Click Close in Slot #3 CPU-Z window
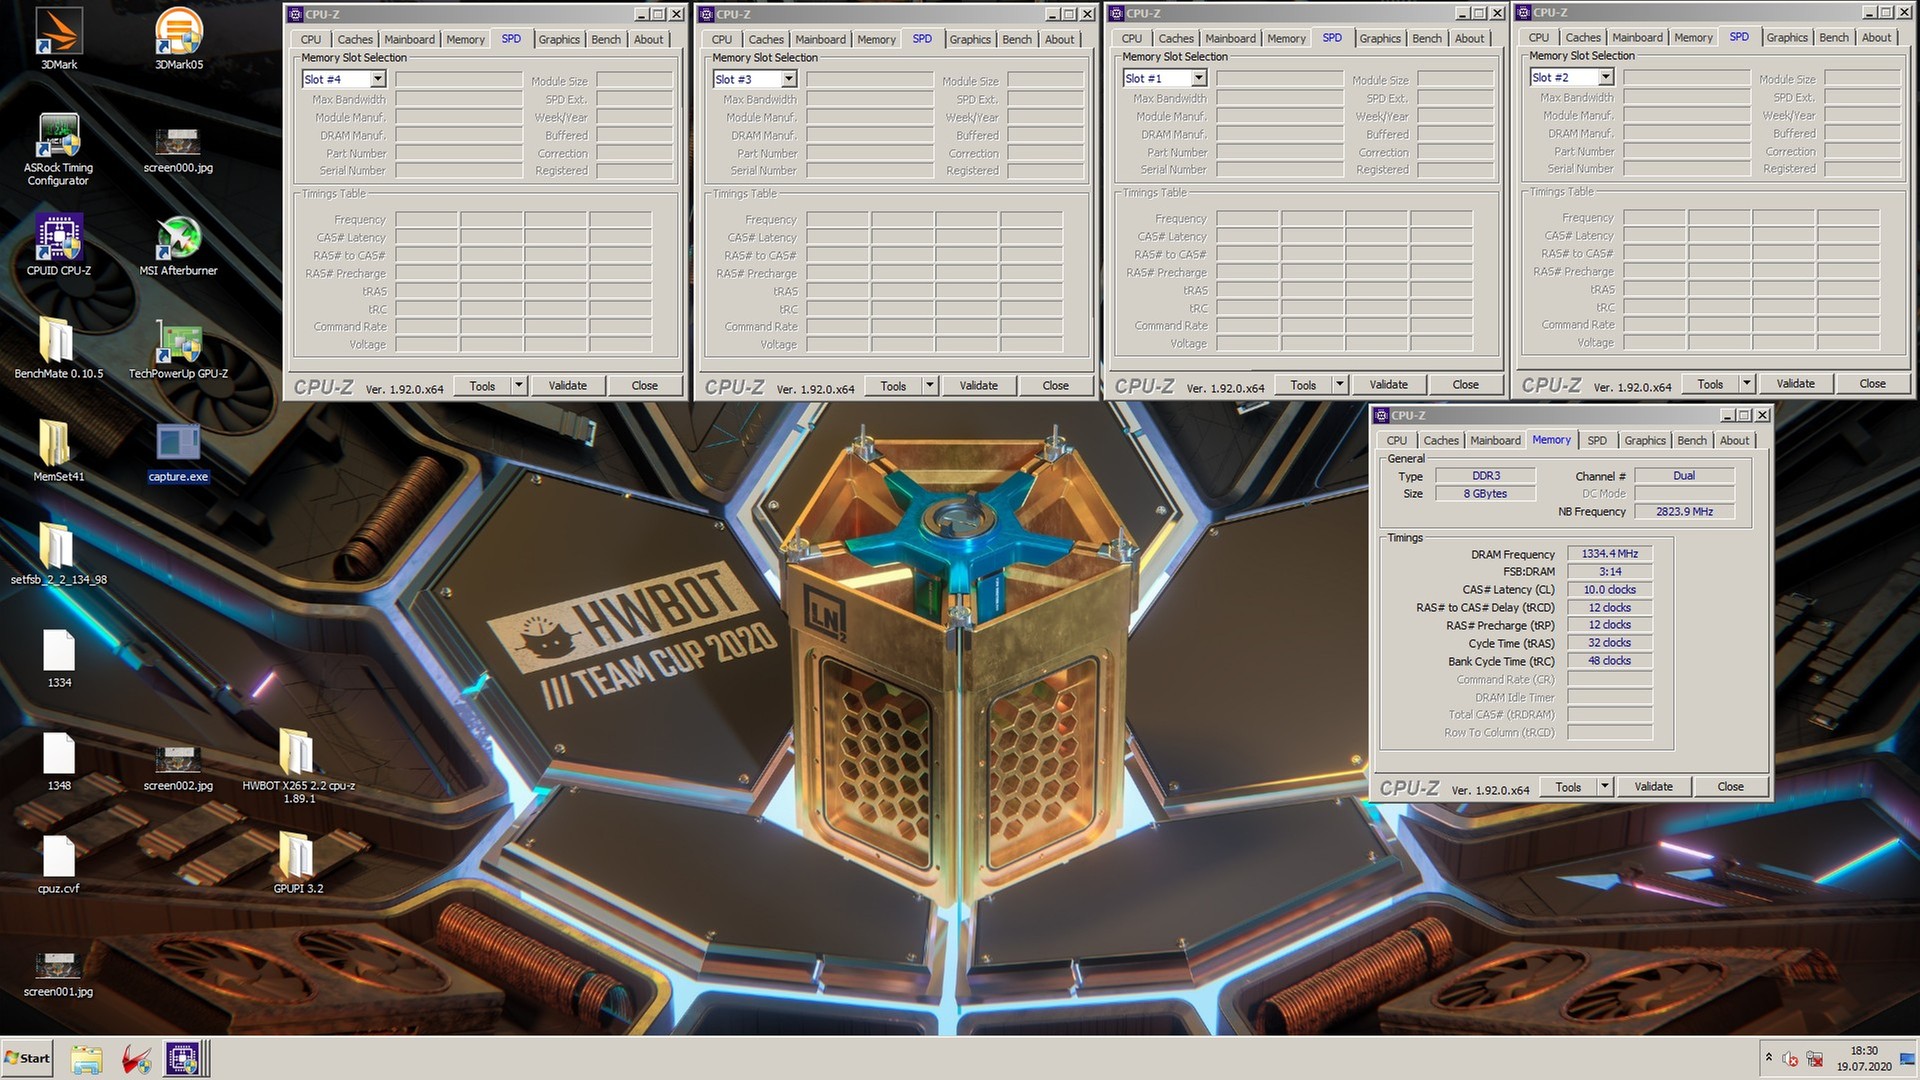The image size is (1920, 1080). tap(1056, 385)
